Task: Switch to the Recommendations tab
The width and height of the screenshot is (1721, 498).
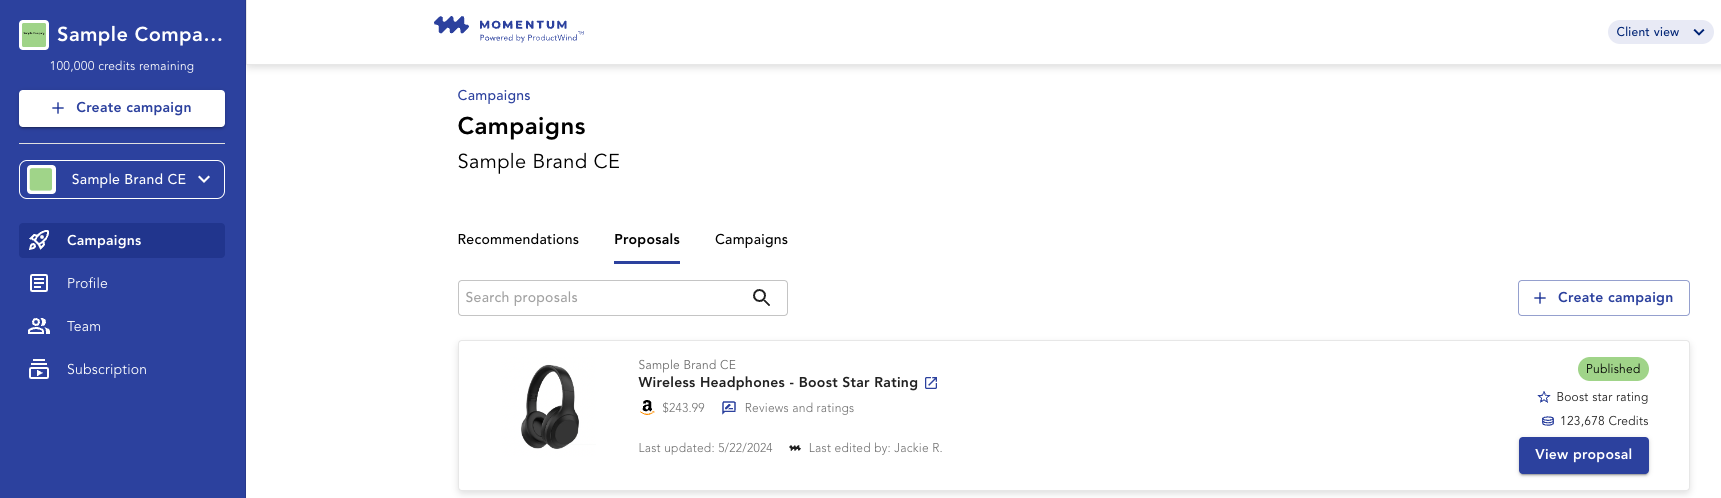Action: [518, 240]
